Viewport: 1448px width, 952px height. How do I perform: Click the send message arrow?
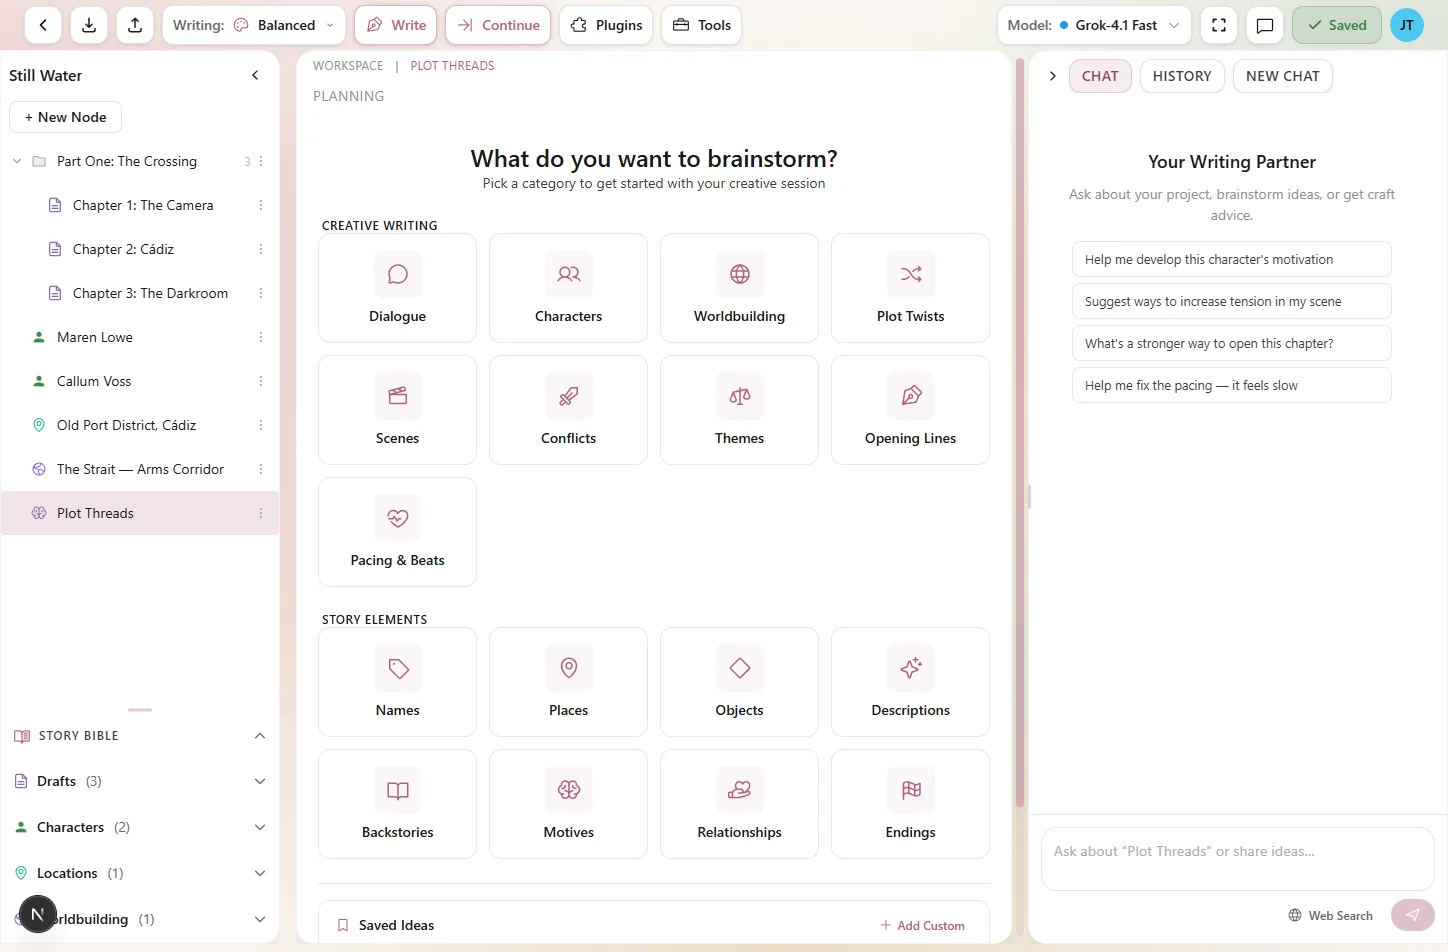click(x=1412, y=915)
